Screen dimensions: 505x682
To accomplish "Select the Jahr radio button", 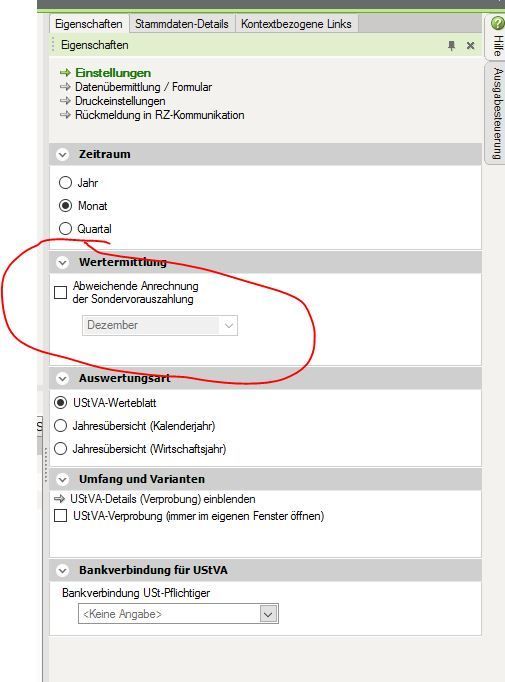I will point(65,183).
